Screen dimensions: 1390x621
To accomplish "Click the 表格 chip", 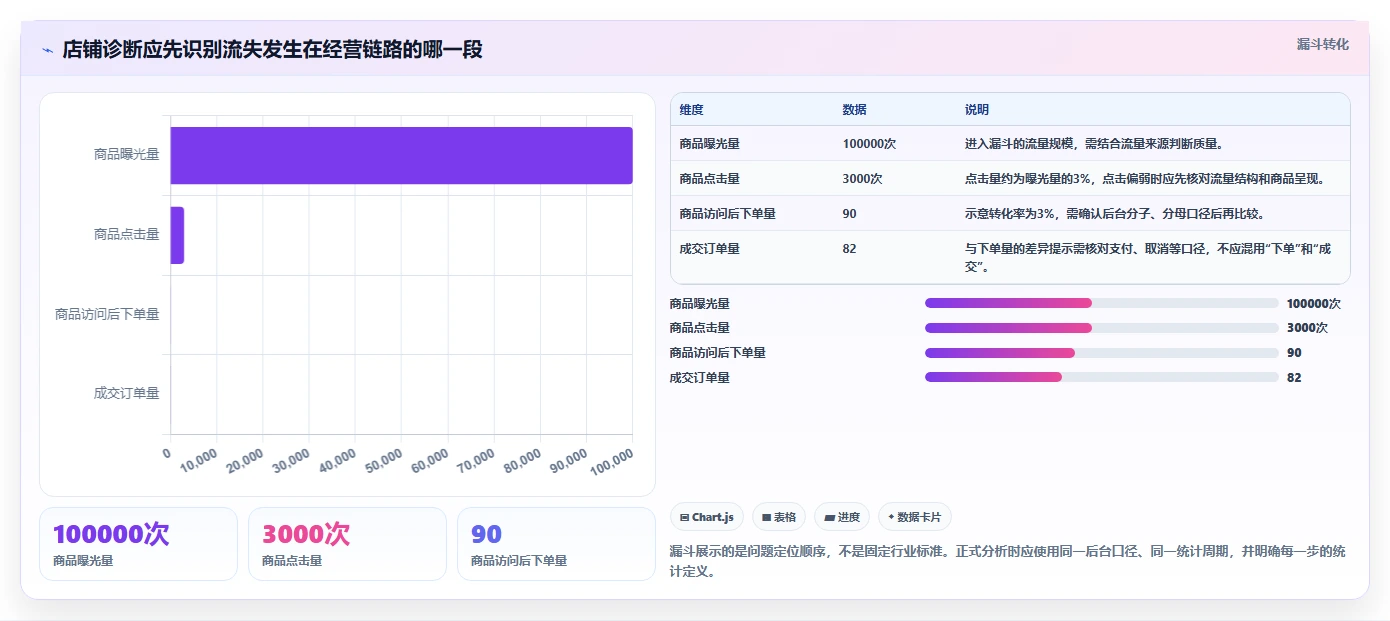I will 779,517.
